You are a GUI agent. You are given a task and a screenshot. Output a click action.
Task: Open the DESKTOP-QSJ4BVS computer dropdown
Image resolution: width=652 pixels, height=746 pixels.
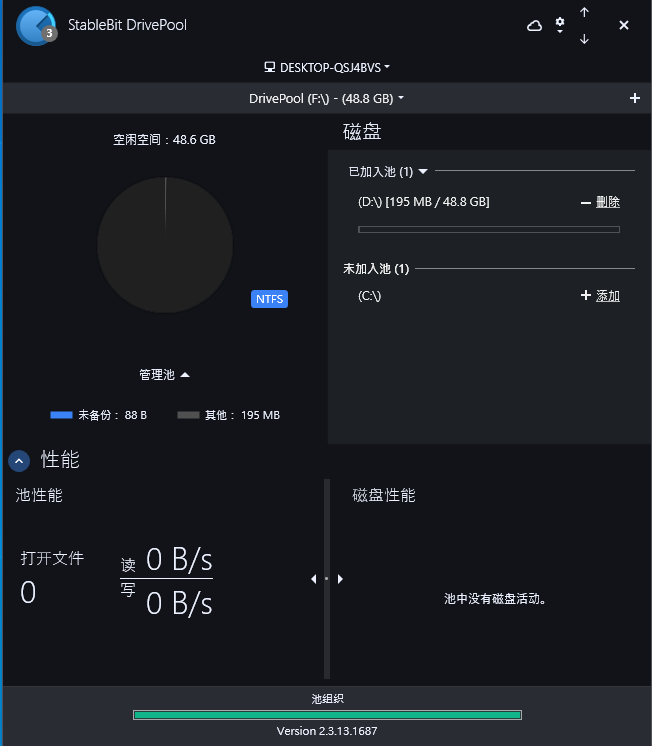pos(327,68)
